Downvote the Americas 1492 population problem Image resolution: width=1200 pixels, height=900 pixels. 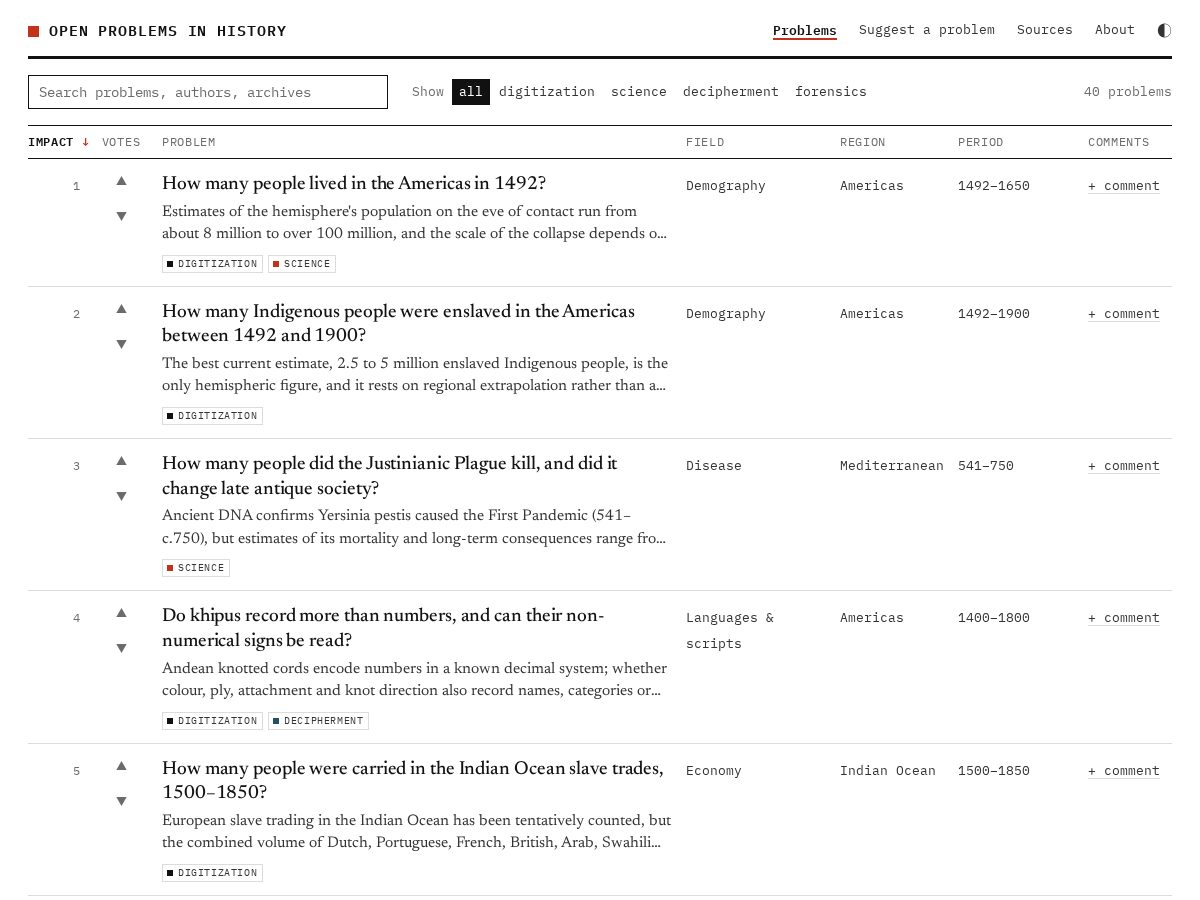point(121,216)
